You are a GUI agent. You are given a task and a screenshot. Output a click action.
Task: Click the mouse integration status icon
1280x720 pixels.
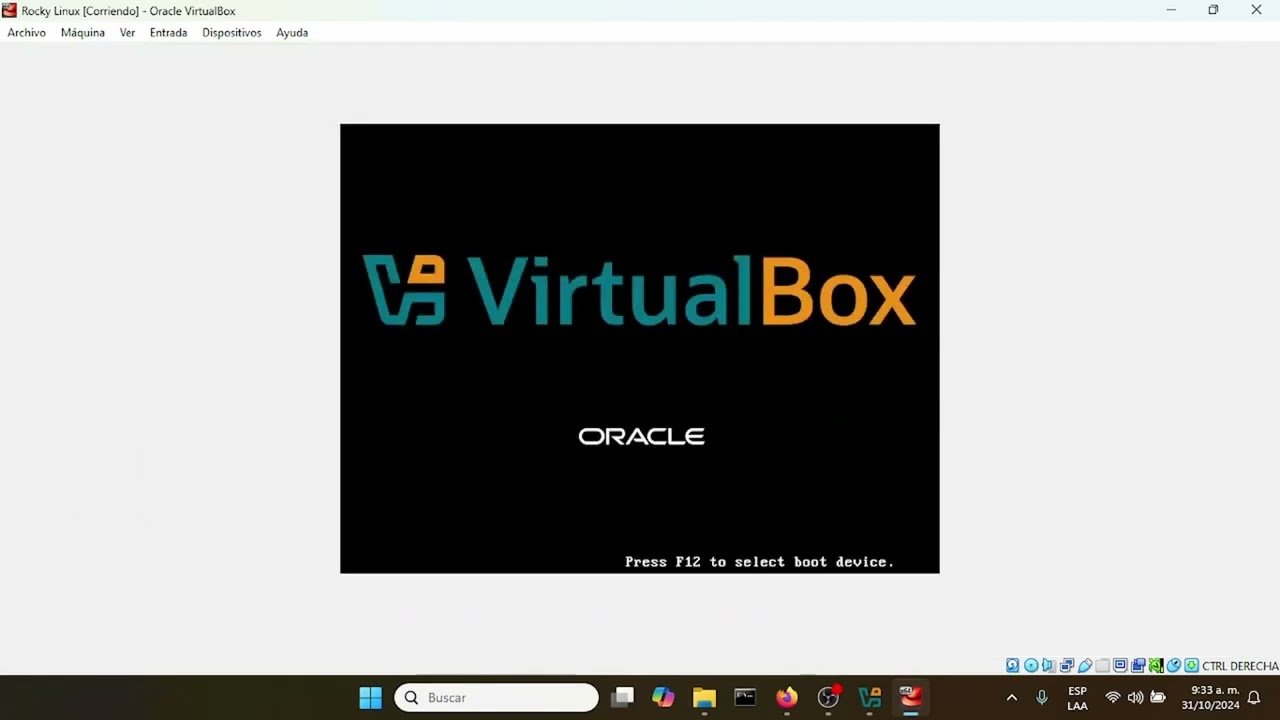click(1174, 666)
